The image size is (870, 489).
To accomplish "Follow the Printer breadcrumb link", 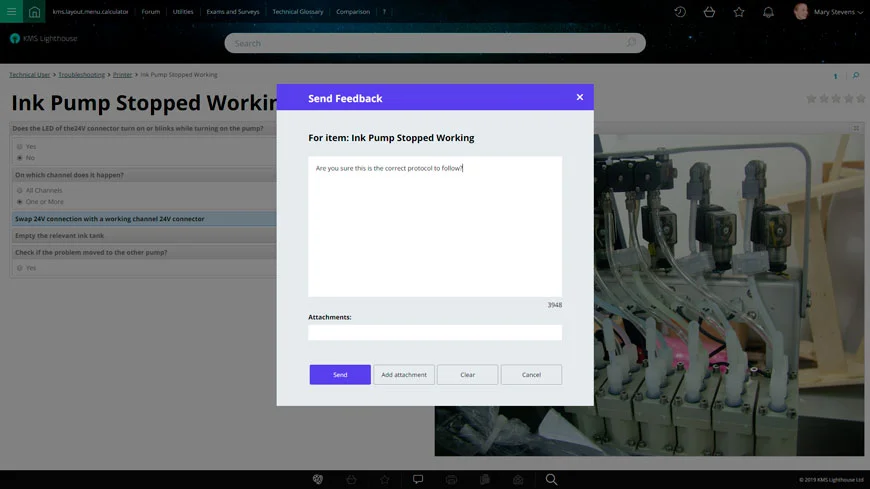I will tap(123, 75).
